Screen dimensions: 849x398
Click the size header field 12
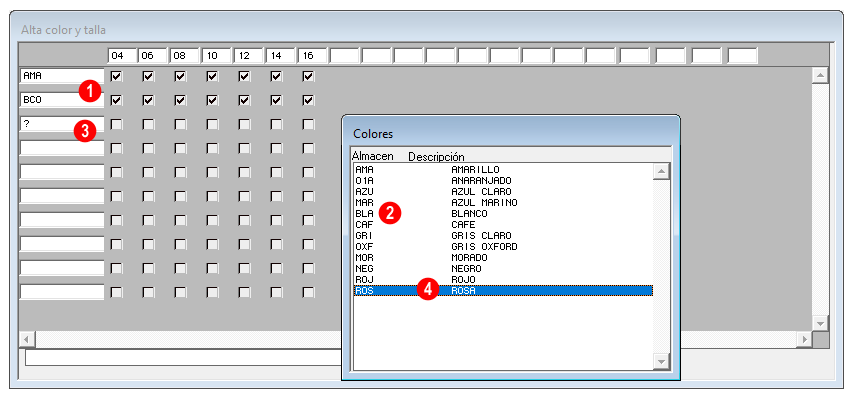249,55
